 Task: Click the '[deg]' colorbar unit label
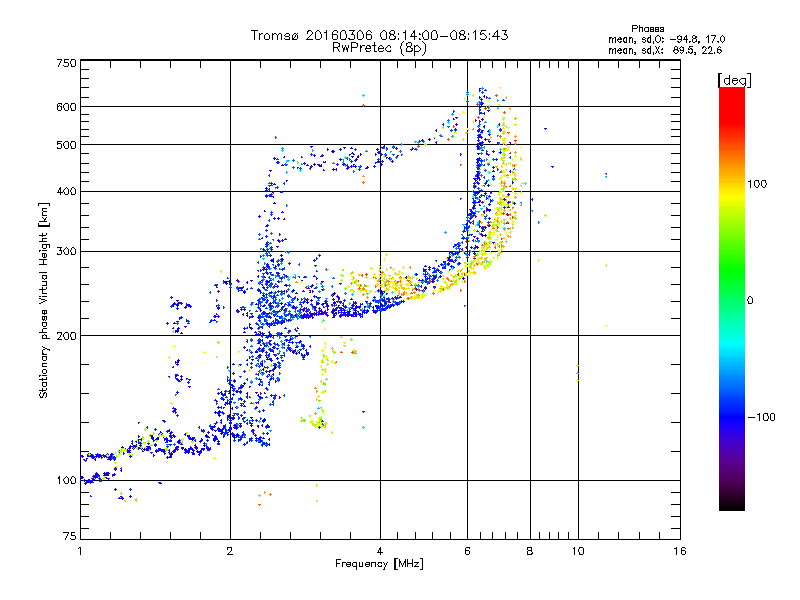[x=734, y=80]
